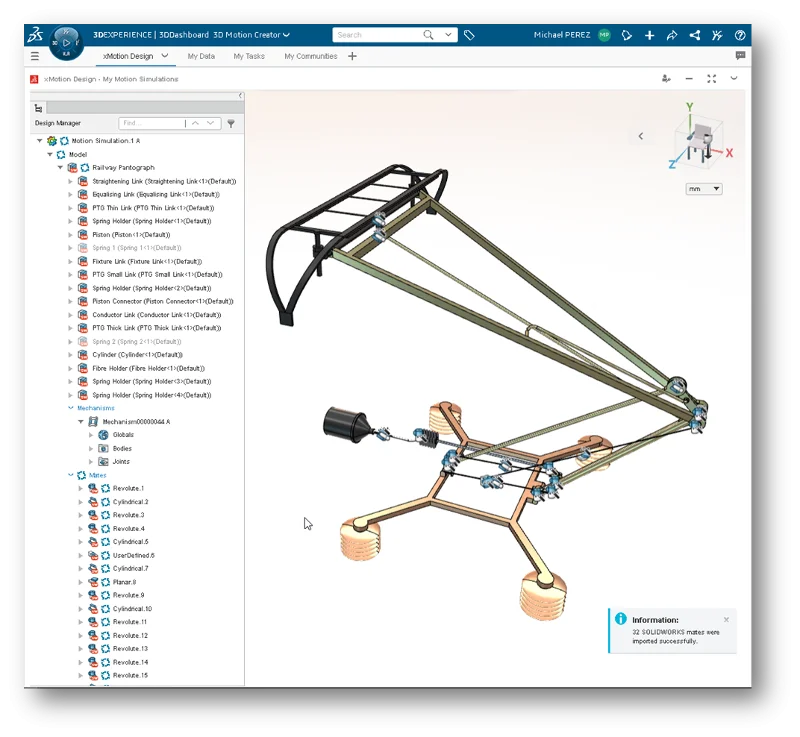Collapse the Mechanisms section

tap(70, 408)
